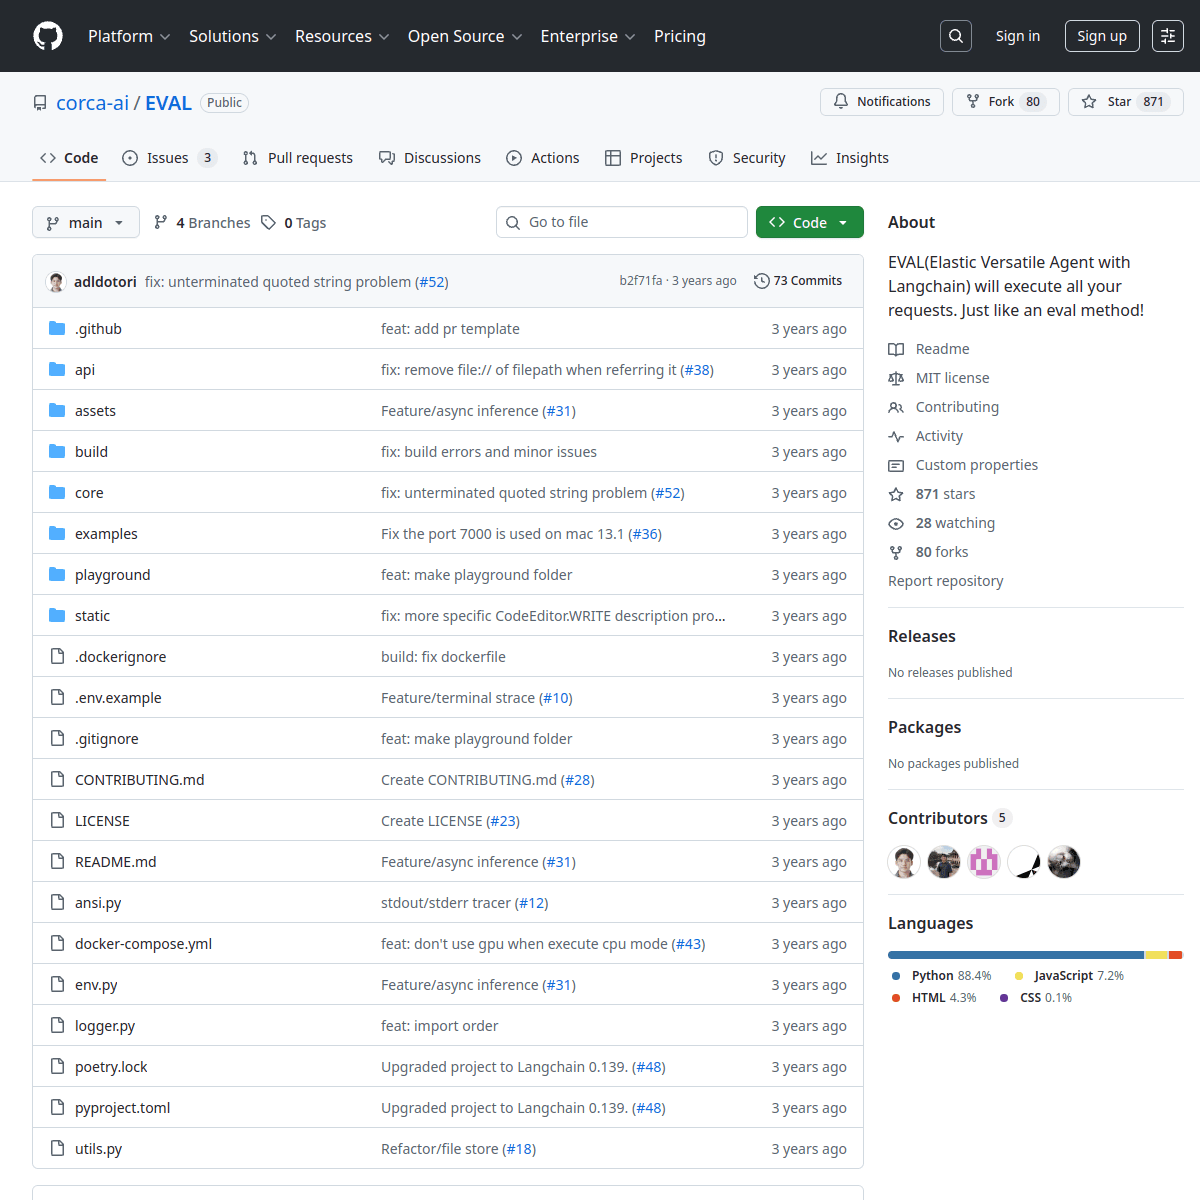Viewport: 1200px width, 1200px height.
Task: Click the Python language bar segment
Action: (x=1016, y=955)
